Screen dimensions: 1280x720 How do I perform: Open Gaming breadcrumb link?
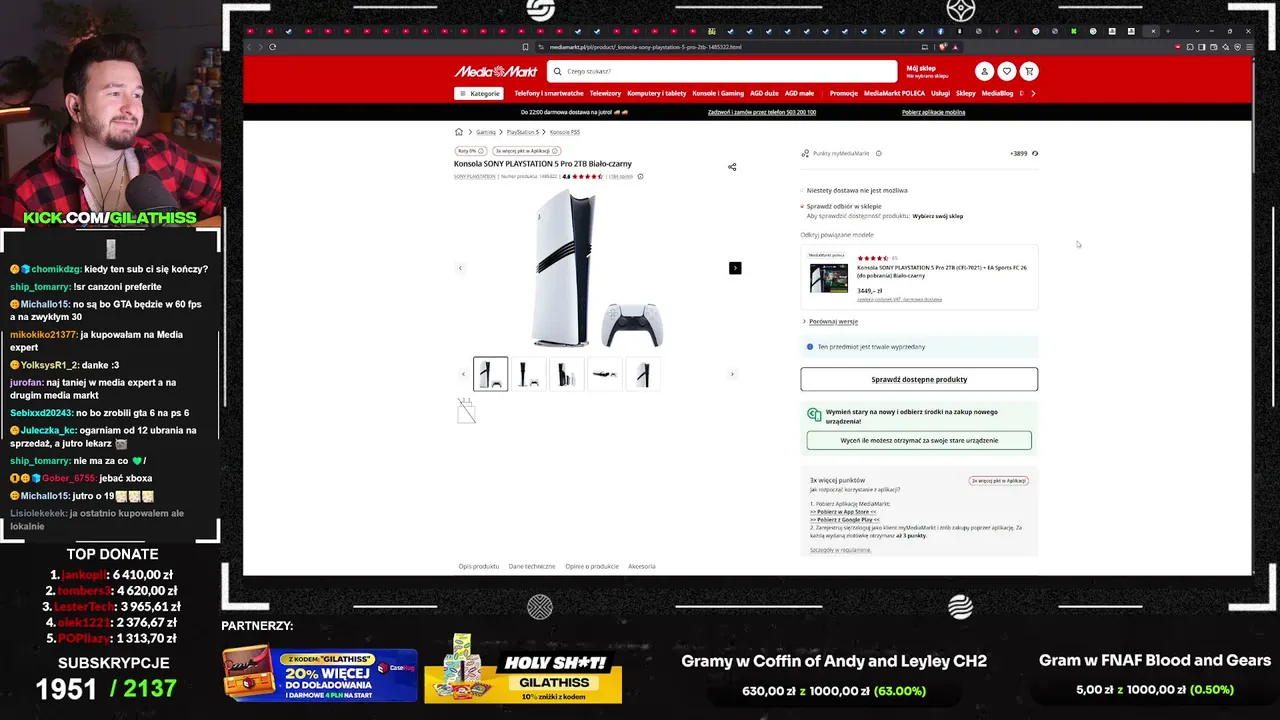(x=486, y=132)
